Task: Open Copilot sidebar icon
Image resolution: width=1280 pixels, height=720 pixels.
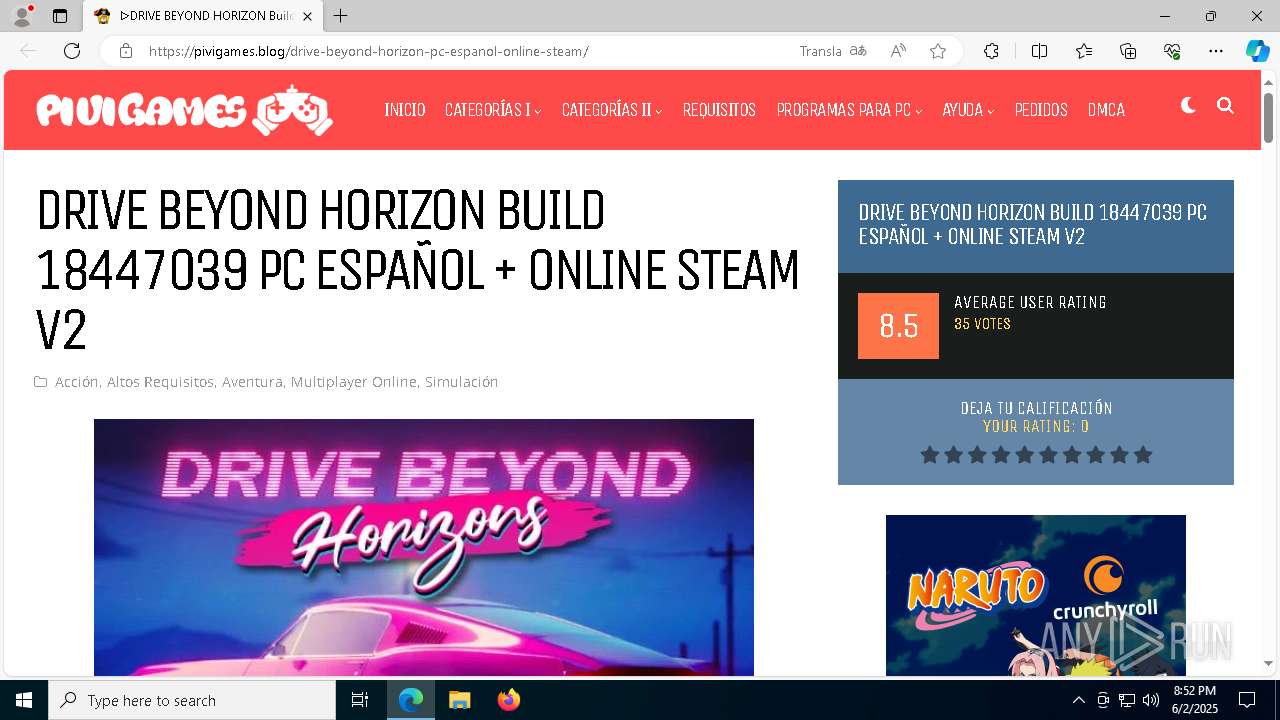Action: [x=1257, y=51]
